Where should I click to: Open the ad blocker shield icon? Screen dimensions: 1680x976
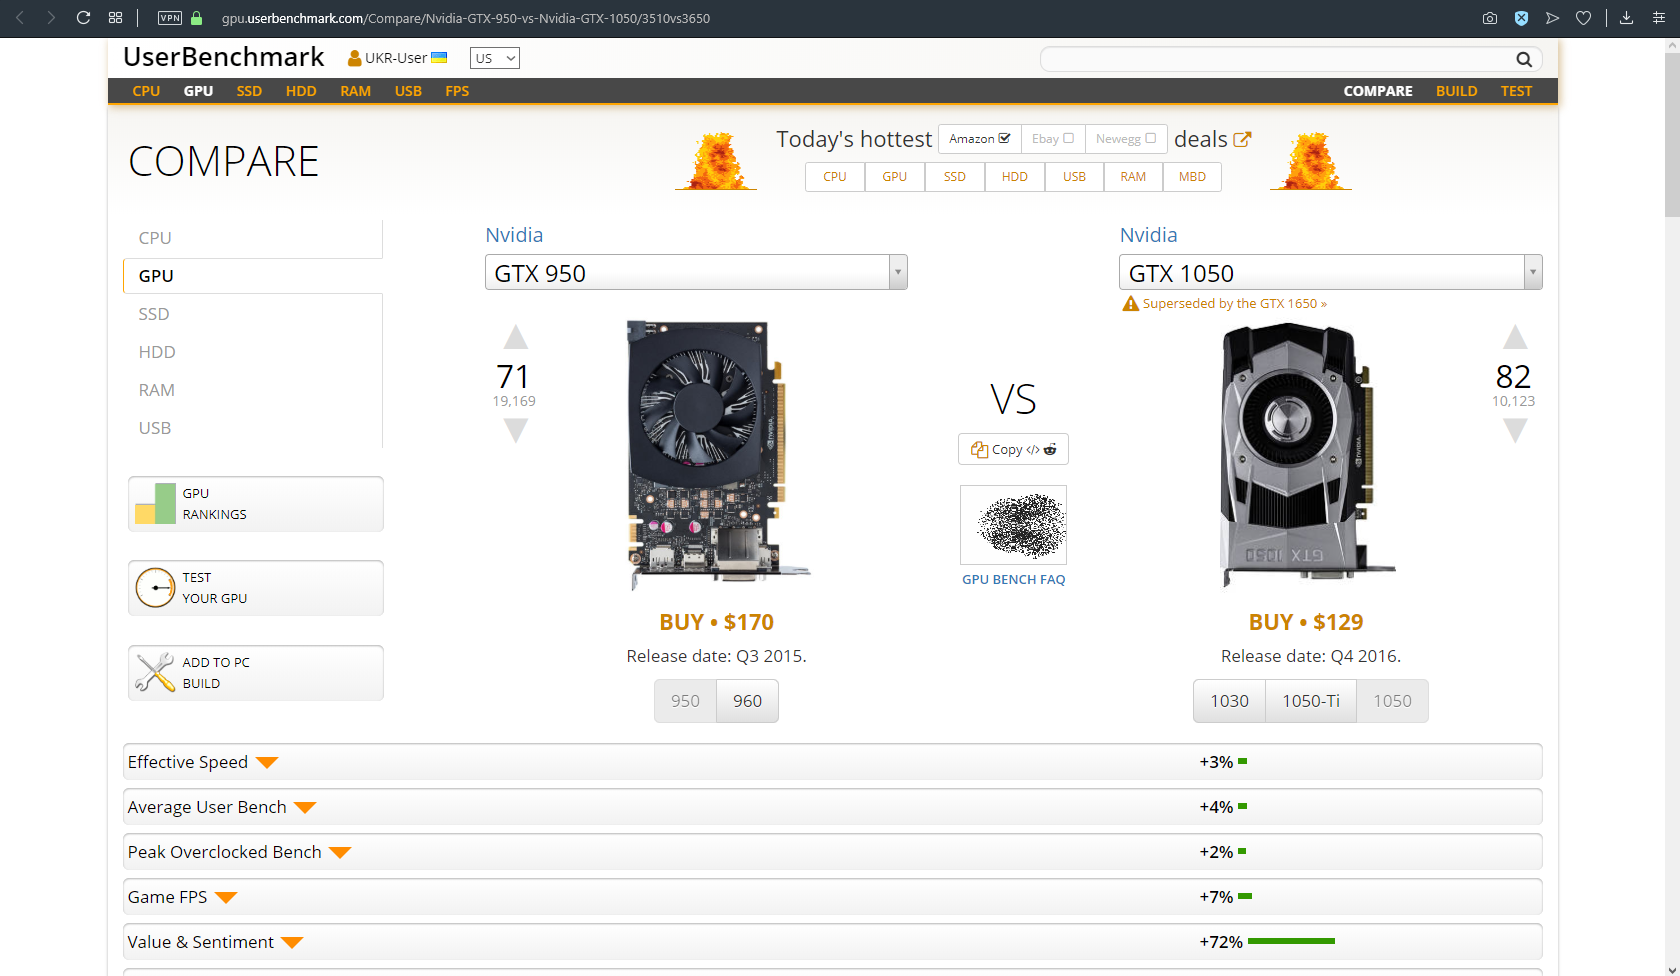[x=1521, y=18]
